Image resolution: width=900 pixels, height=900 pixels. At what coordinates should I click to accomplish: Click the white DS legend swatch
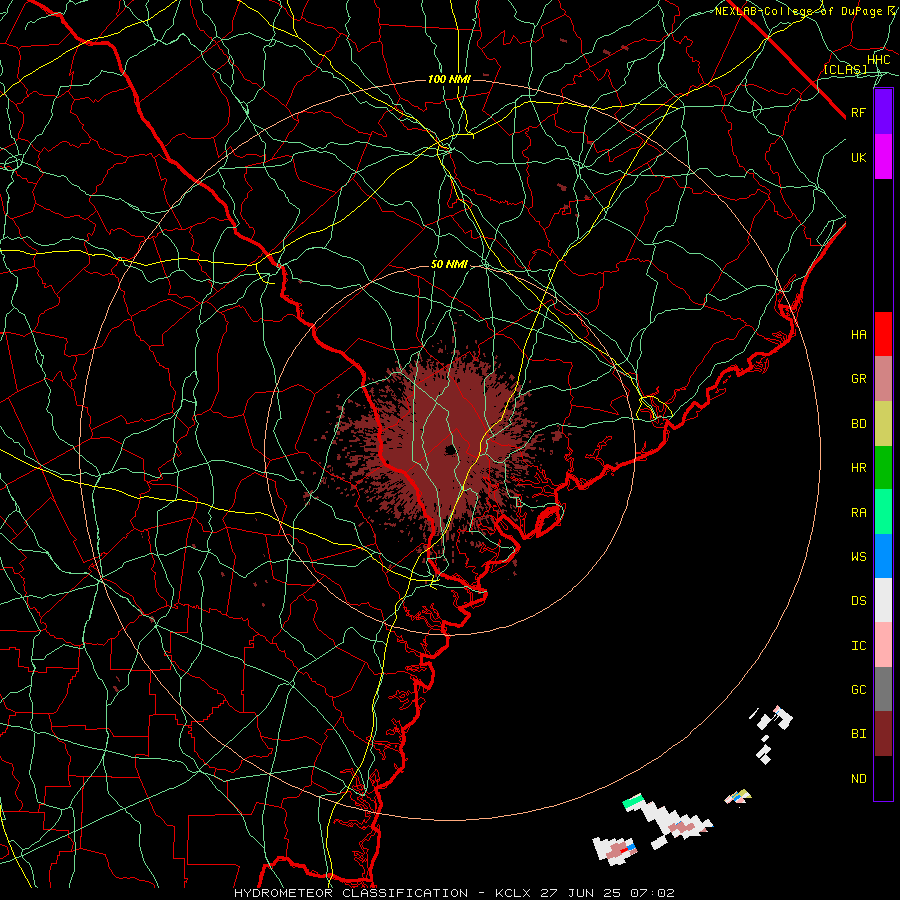click(883, 600)
